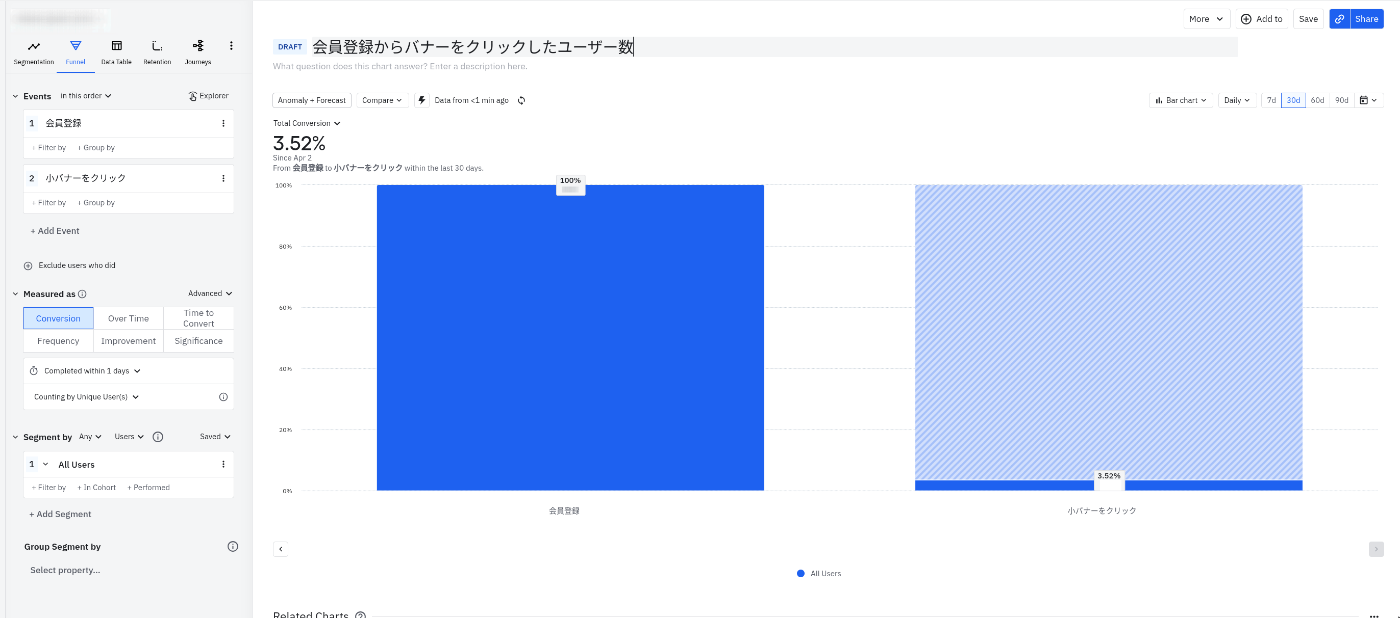Image resolution: width=1400 pixels, height=618 pixels.
Task: Enable the 60d time range
Action: 1317,100
